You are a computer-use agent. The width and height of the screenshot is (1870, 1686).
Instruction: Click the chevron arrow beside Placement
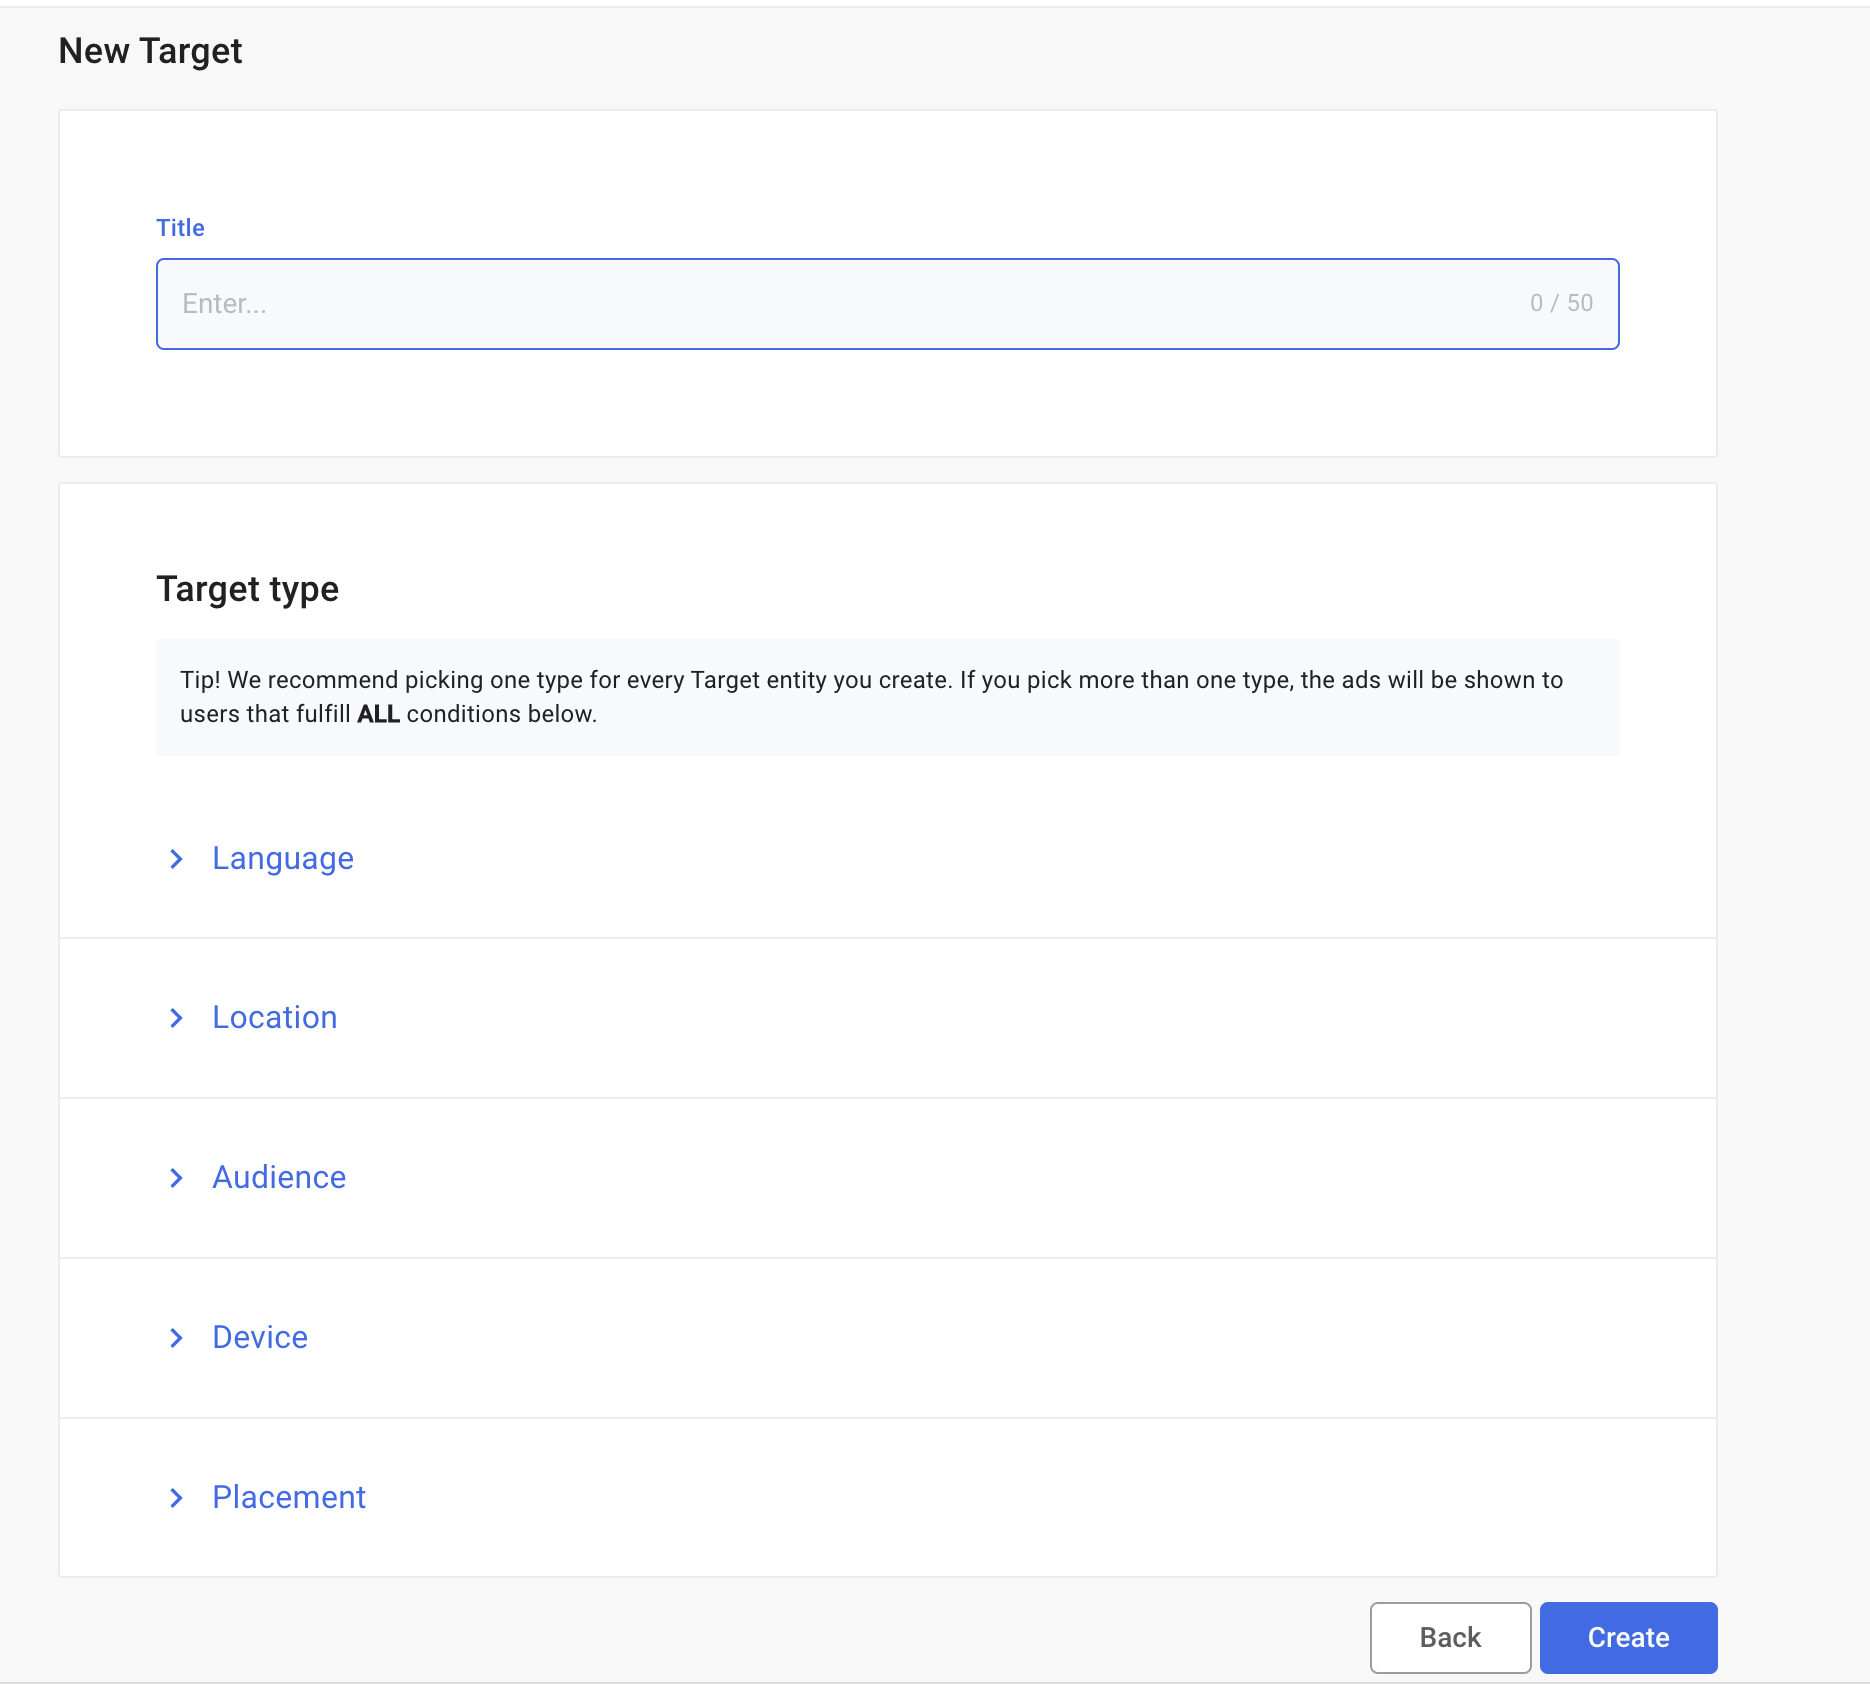[x=177, y=1498]
